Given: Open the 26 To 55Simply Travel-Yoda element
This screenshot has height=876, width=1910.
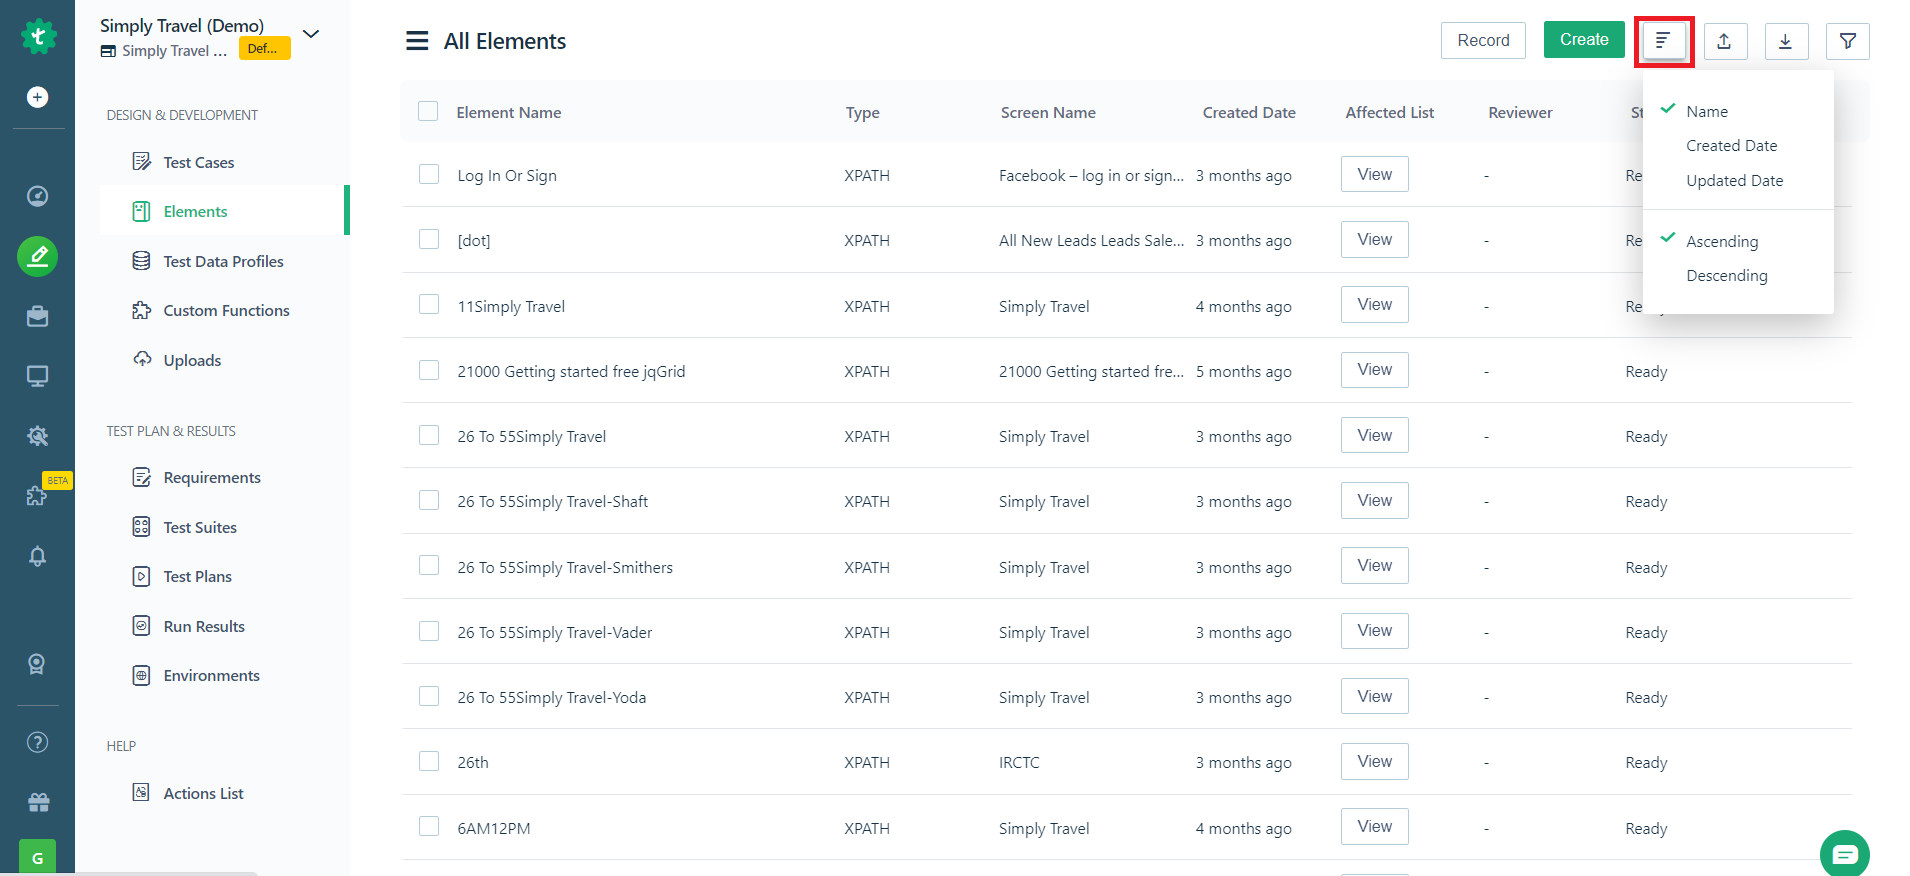Looking at the screenshot, I should click(552, 697).
